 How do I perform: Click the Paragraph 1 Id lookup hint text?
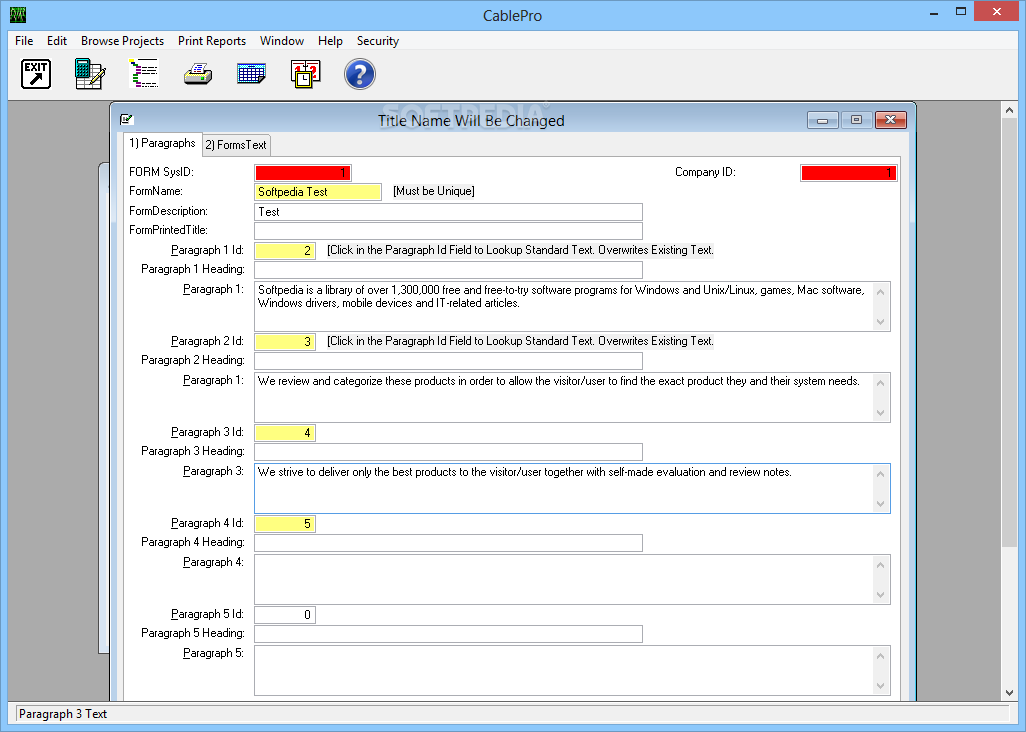[x=520, y=250]
